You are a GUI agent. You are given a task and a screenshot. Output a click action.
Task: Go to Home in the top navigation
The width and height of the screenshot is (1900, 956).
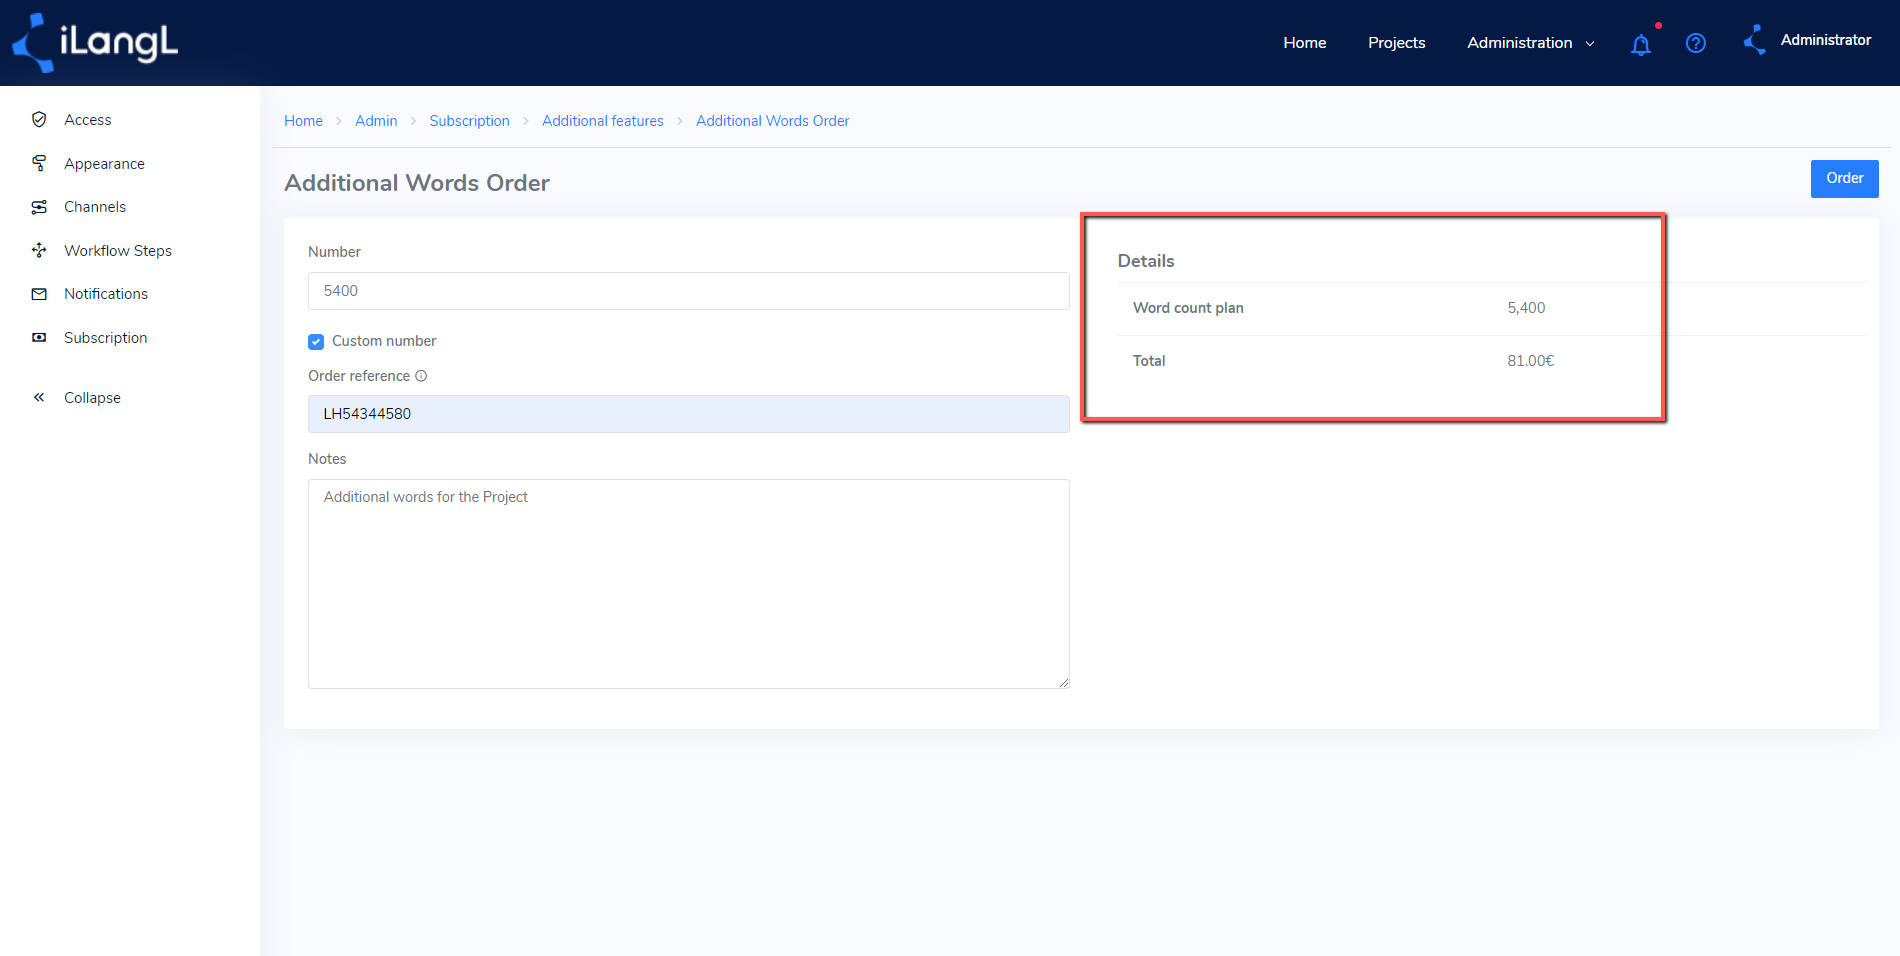click(x=1304, y=43)
